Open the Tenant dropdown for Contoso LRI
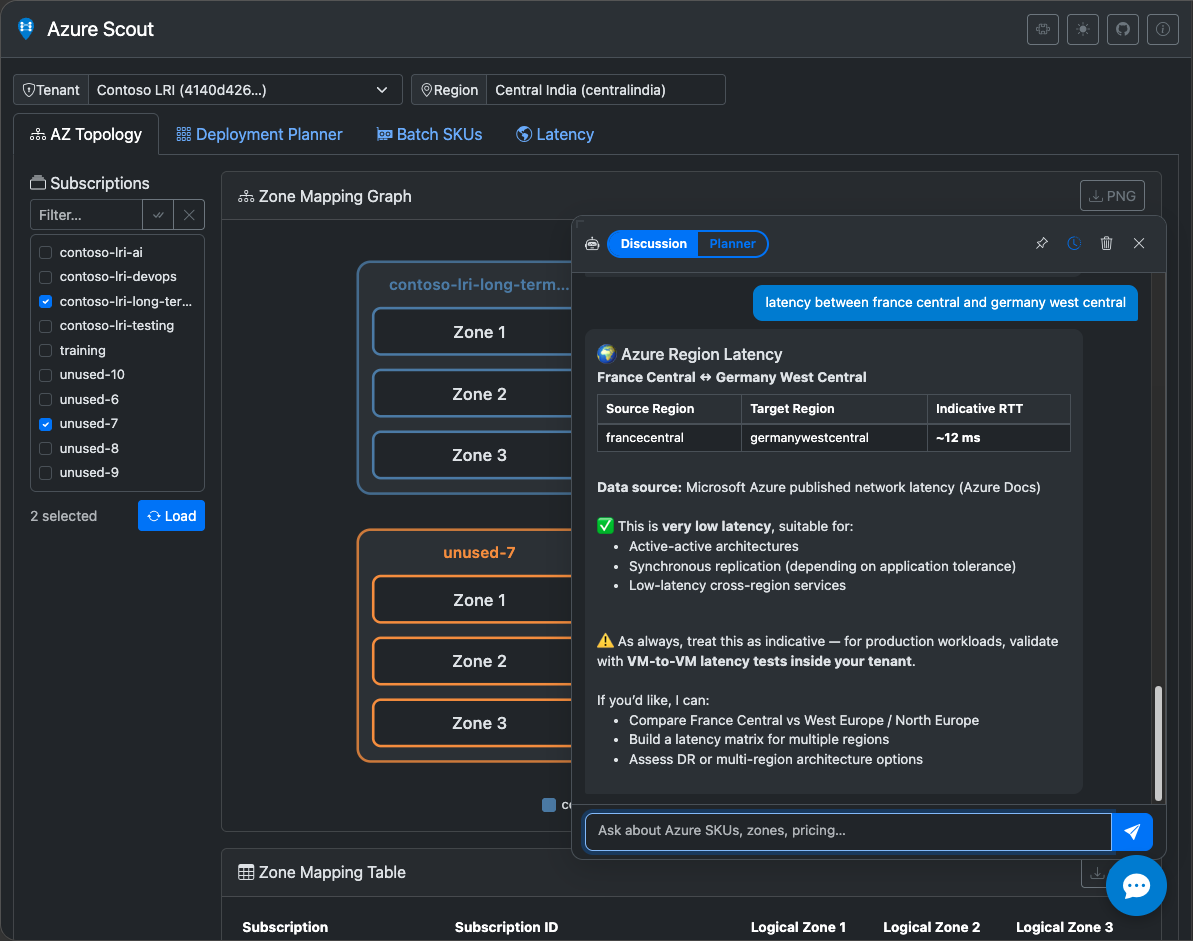Image resolution: width=1193 pixels, height=941 pixels. (246, 89)
